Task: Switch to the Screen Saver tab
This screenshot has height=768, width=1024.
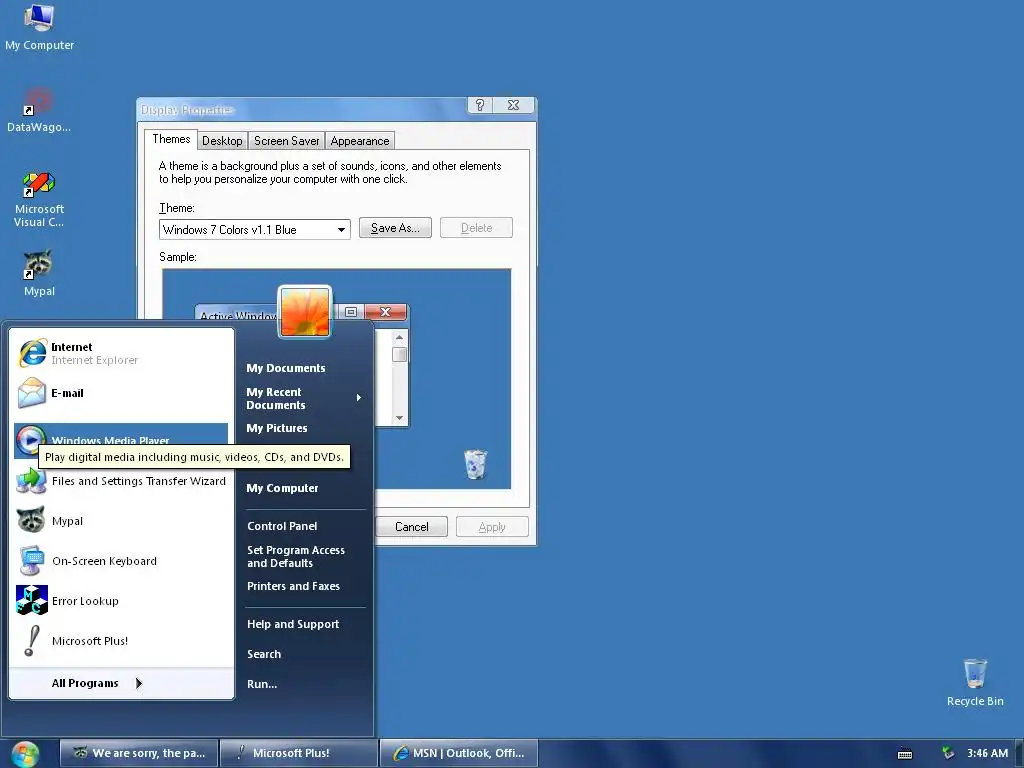Action: [x=287, y=141]
